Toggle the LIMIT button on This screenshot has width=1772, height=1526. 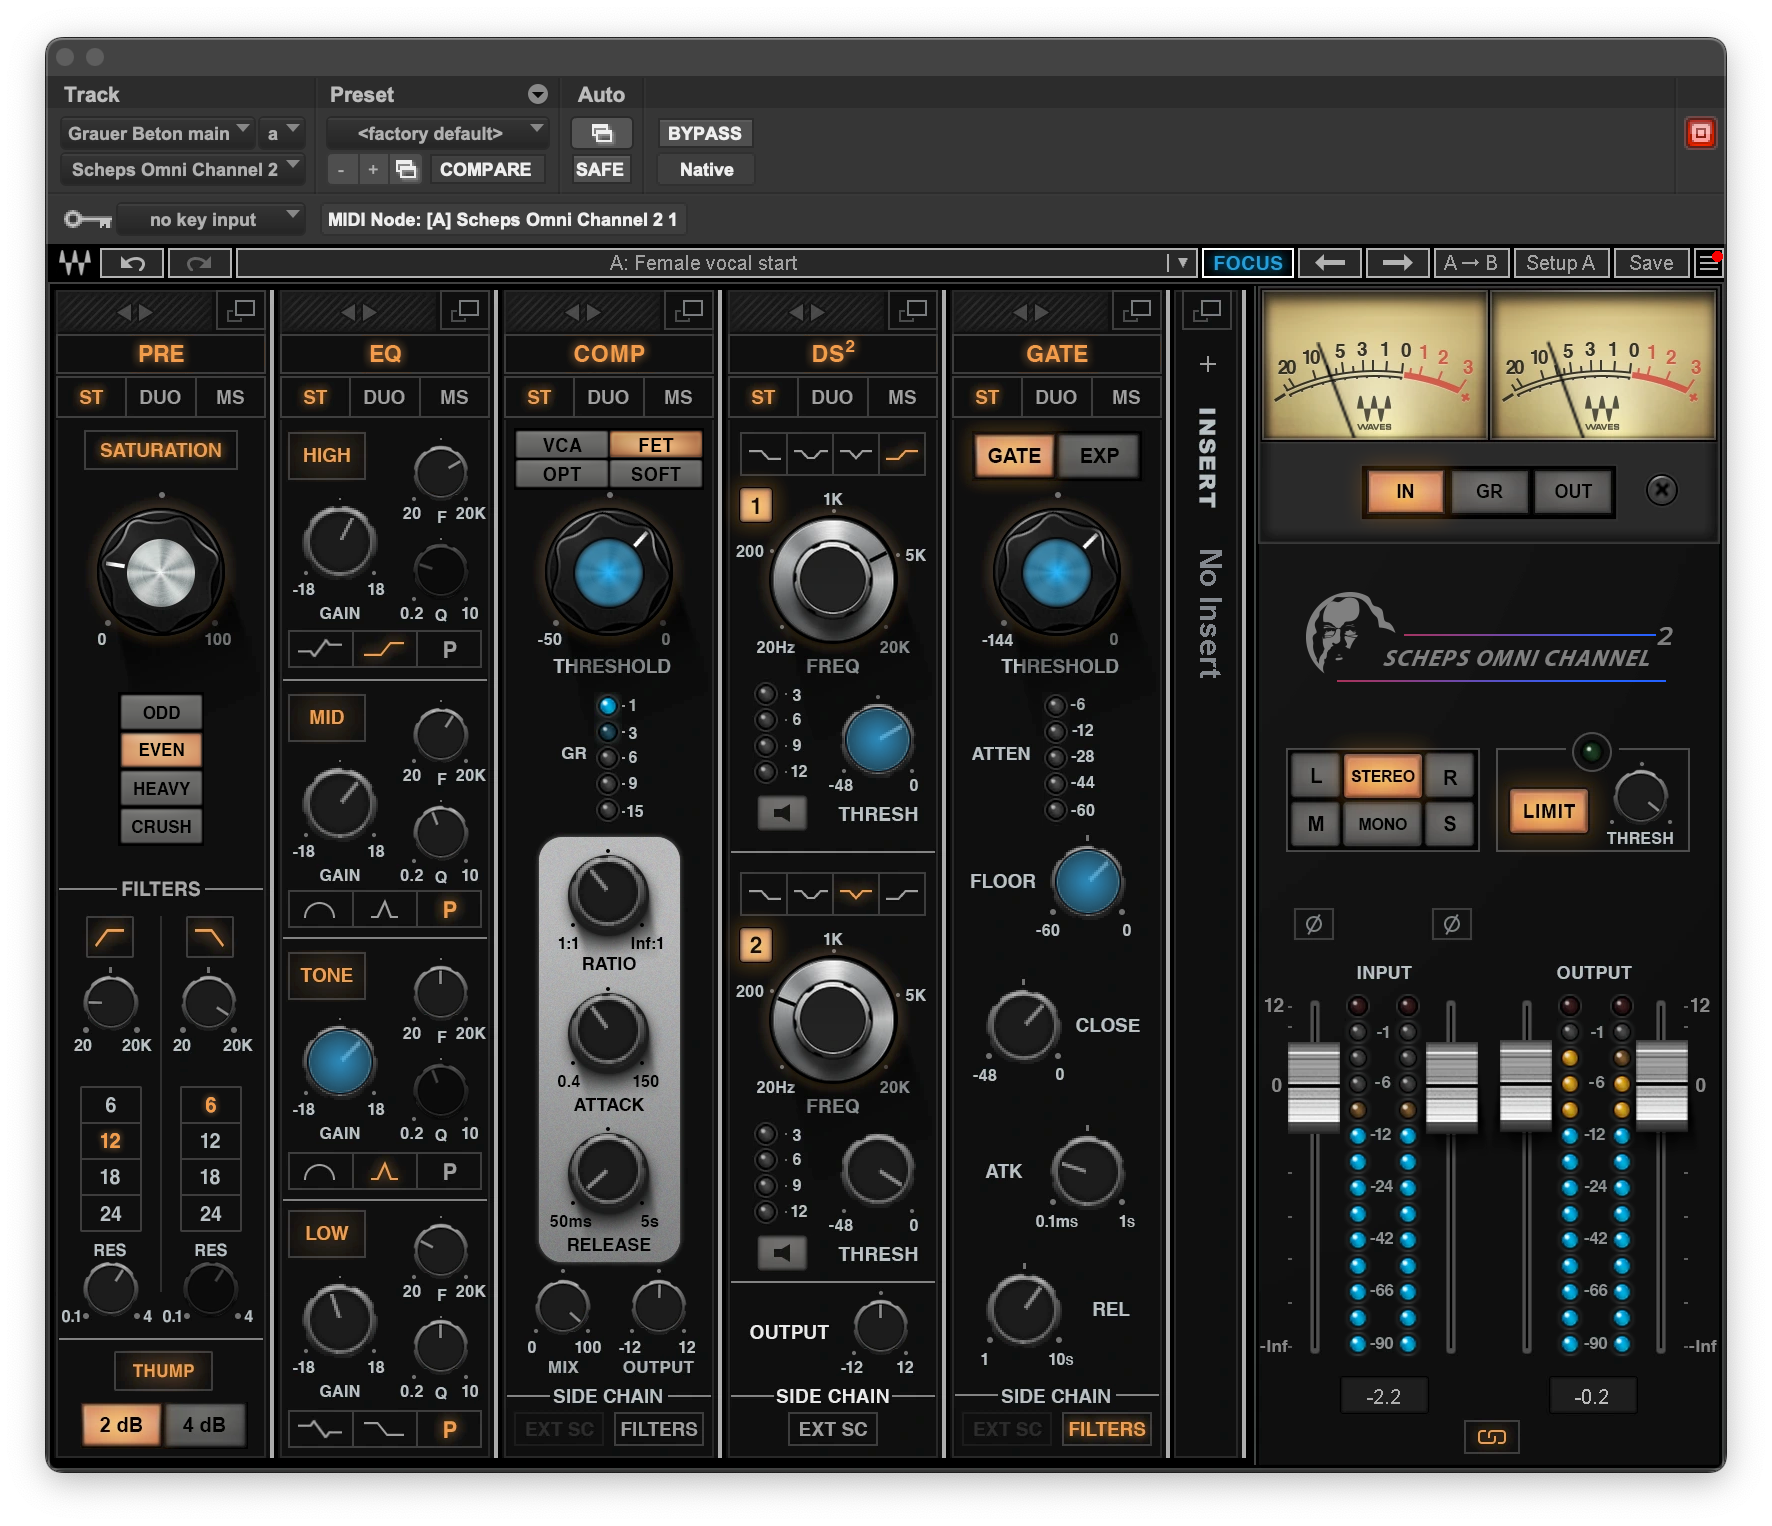click(x=1548, y=811)
